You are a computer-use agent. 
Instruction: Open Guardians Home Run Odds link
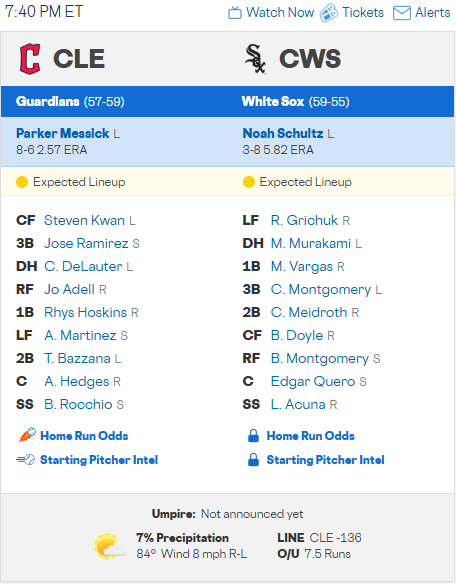pos(84,436)
